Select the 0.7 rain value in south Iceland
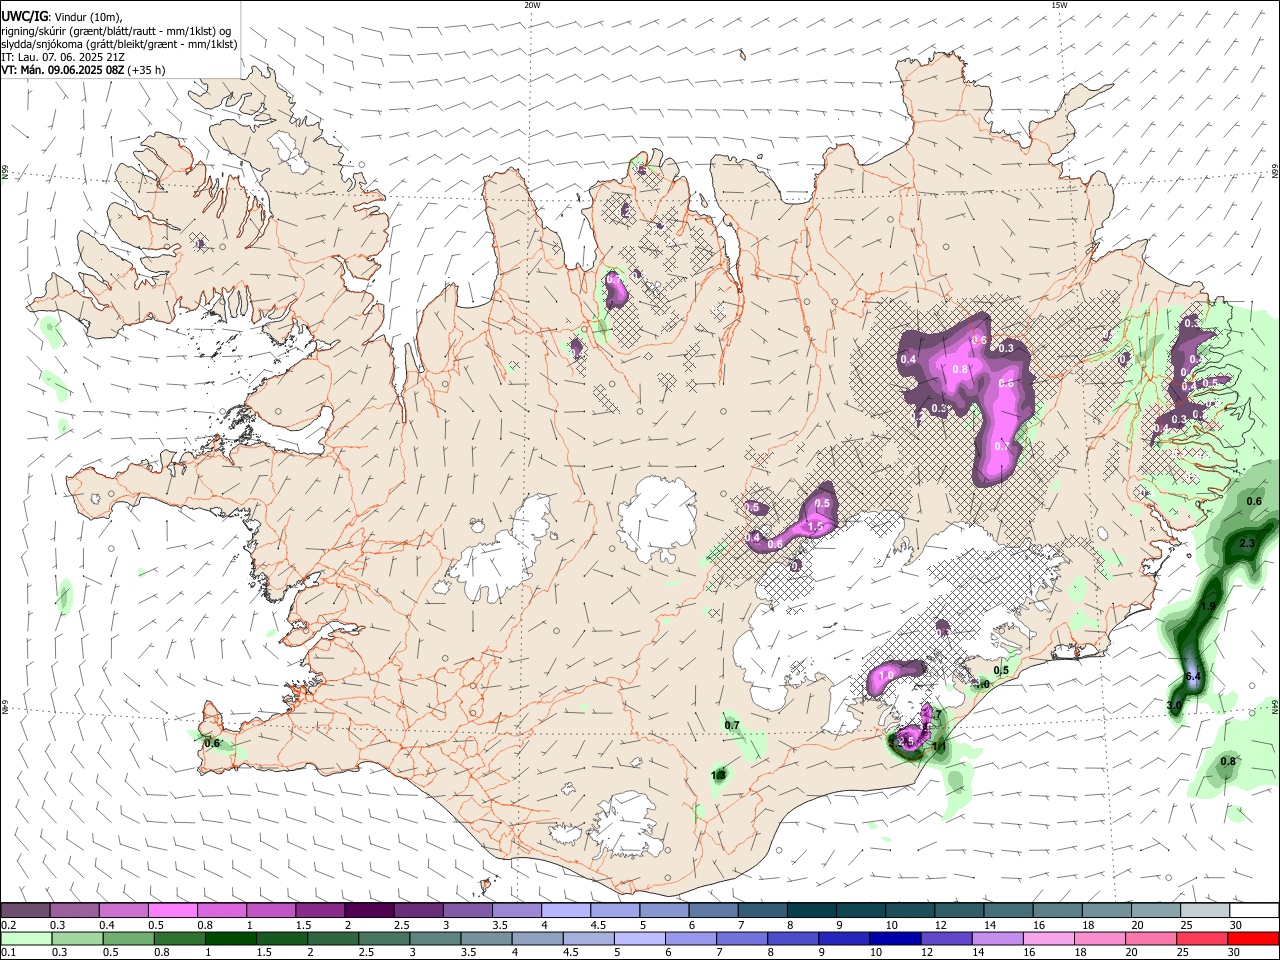This screenshot has height=960, width=1280. [732, 725]
